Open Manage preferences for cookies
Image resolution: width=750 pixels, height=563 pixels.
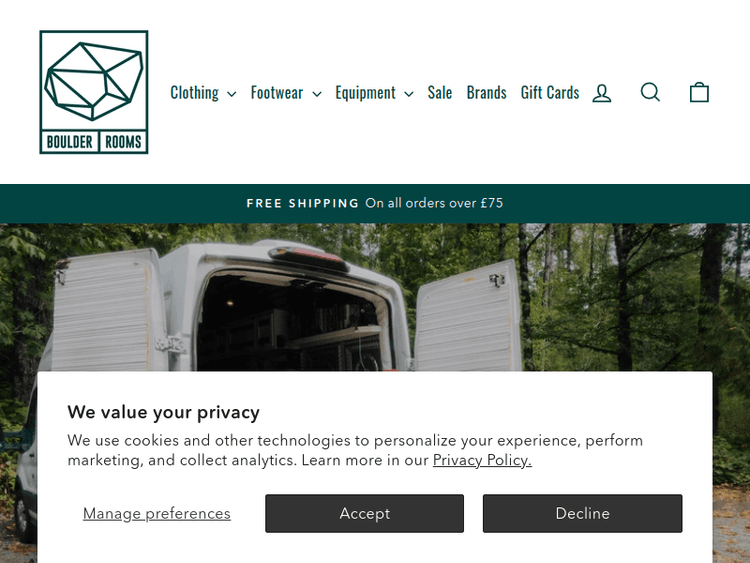[157, 514]
